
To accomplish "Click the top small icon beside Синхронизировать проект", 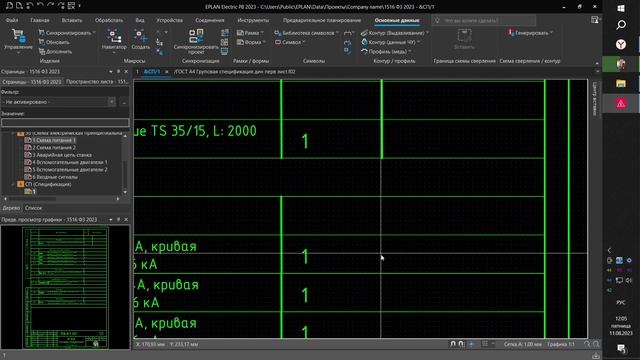I will tap(224, 33).
